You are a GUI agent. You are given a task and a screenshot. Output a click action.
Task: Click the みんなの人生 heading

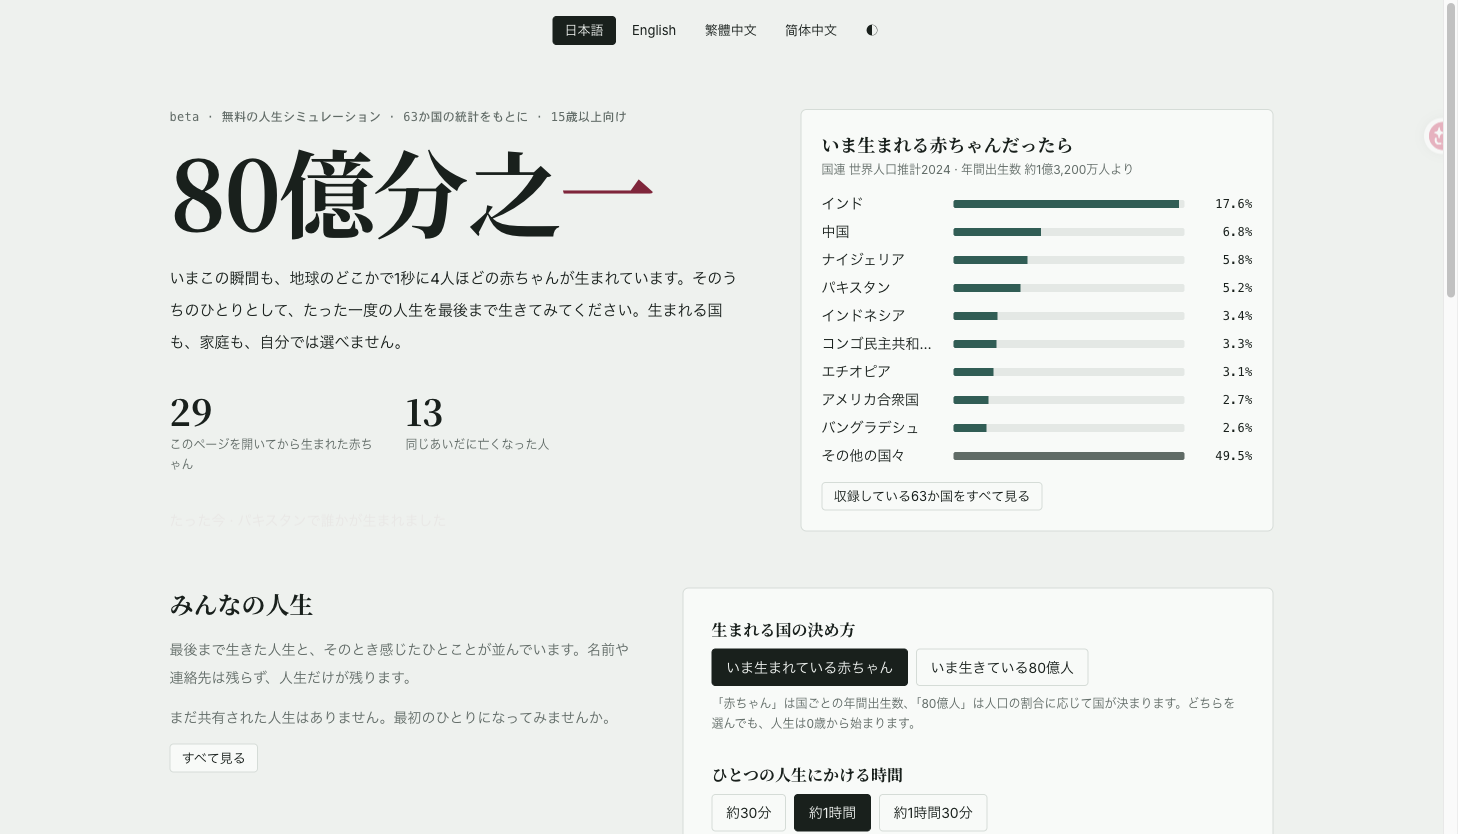(x=241, y=605)
